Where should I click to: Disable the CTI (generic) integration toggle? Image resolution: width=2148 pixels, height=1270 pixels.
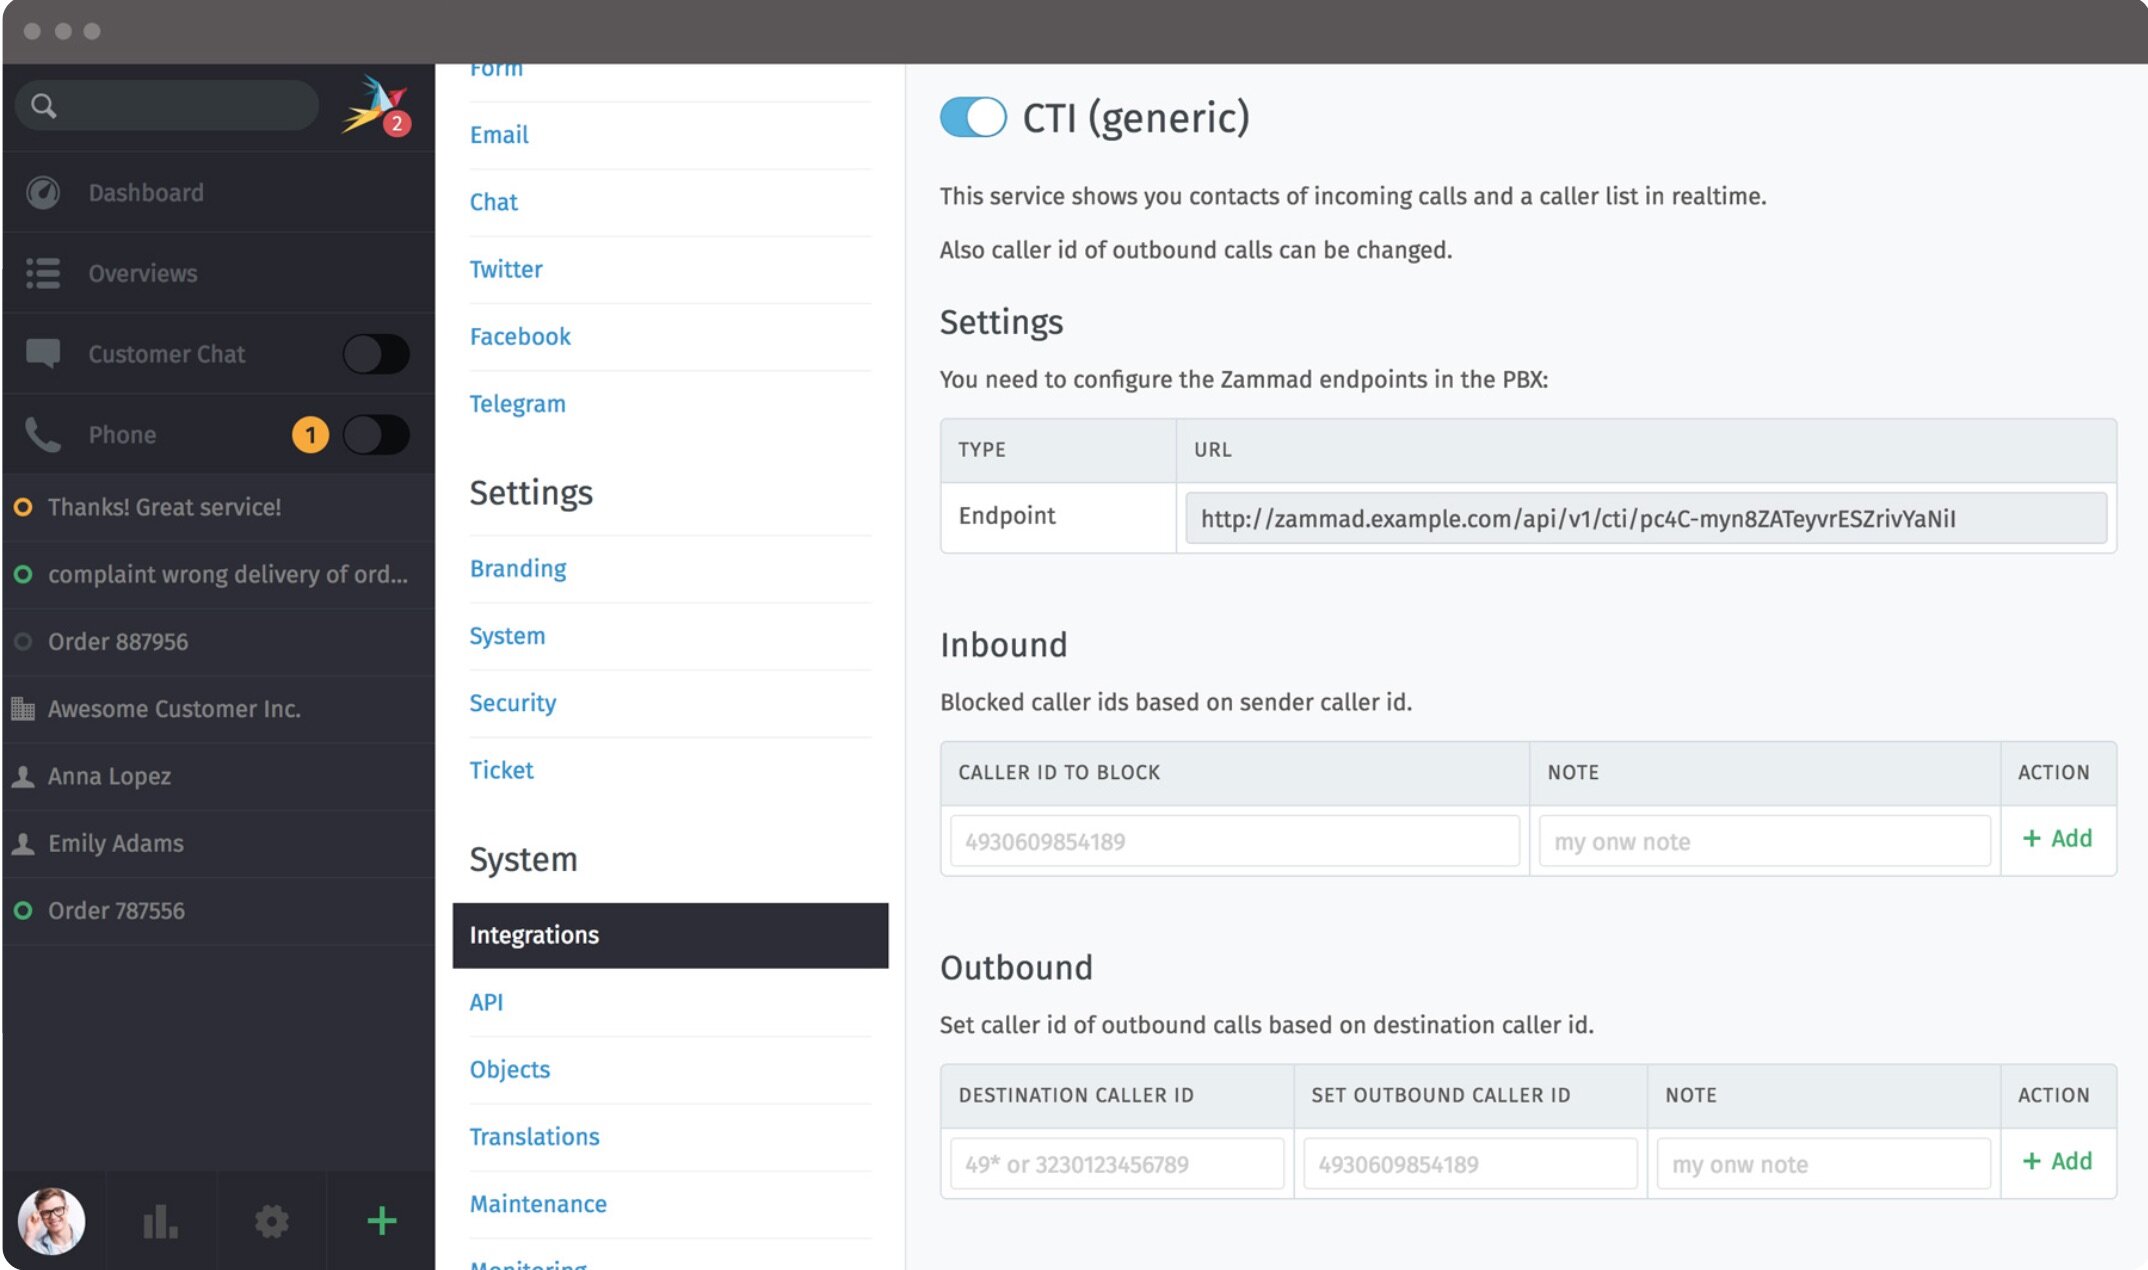(x=972, y=117)
